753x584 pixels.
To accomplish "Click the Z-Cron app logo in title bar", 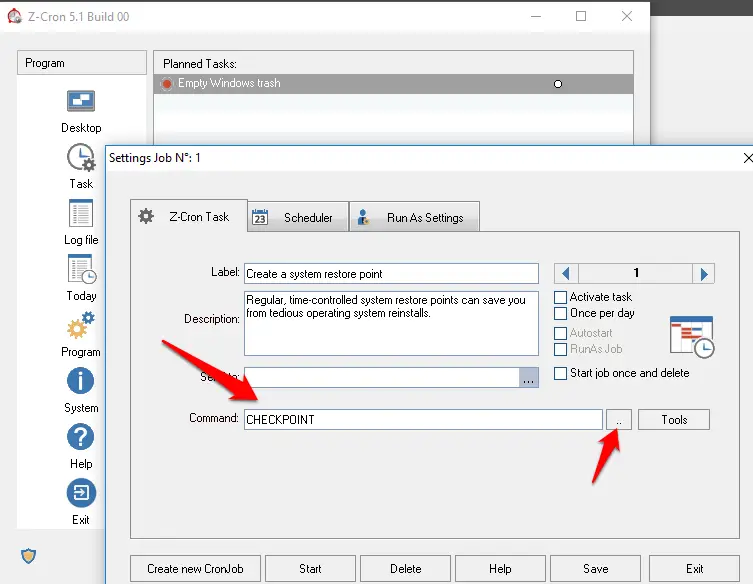I will pos(14,16).
